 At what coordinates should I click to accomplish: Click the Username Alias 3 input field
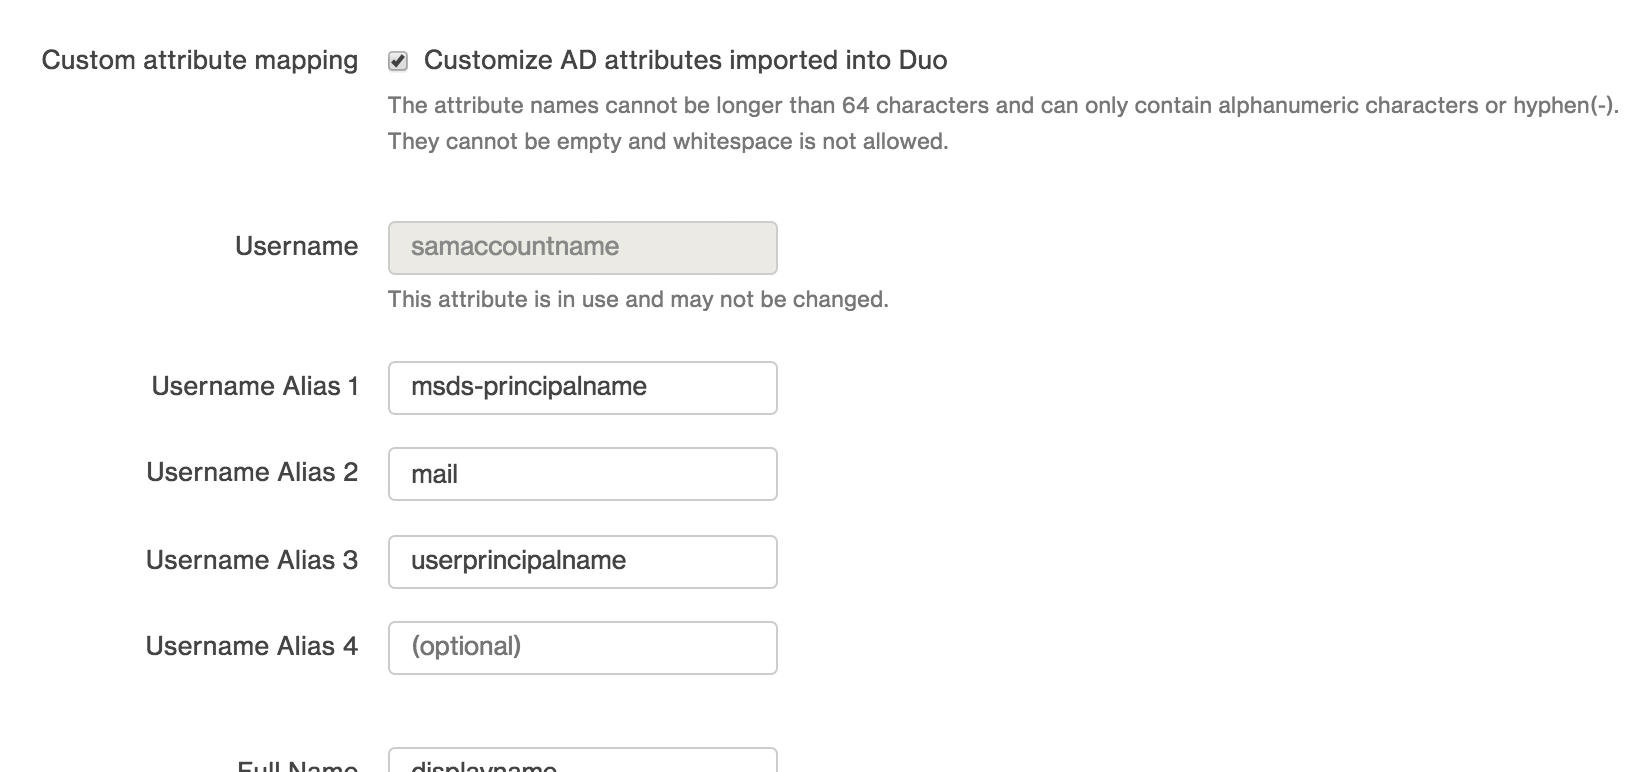click(583, 561)
